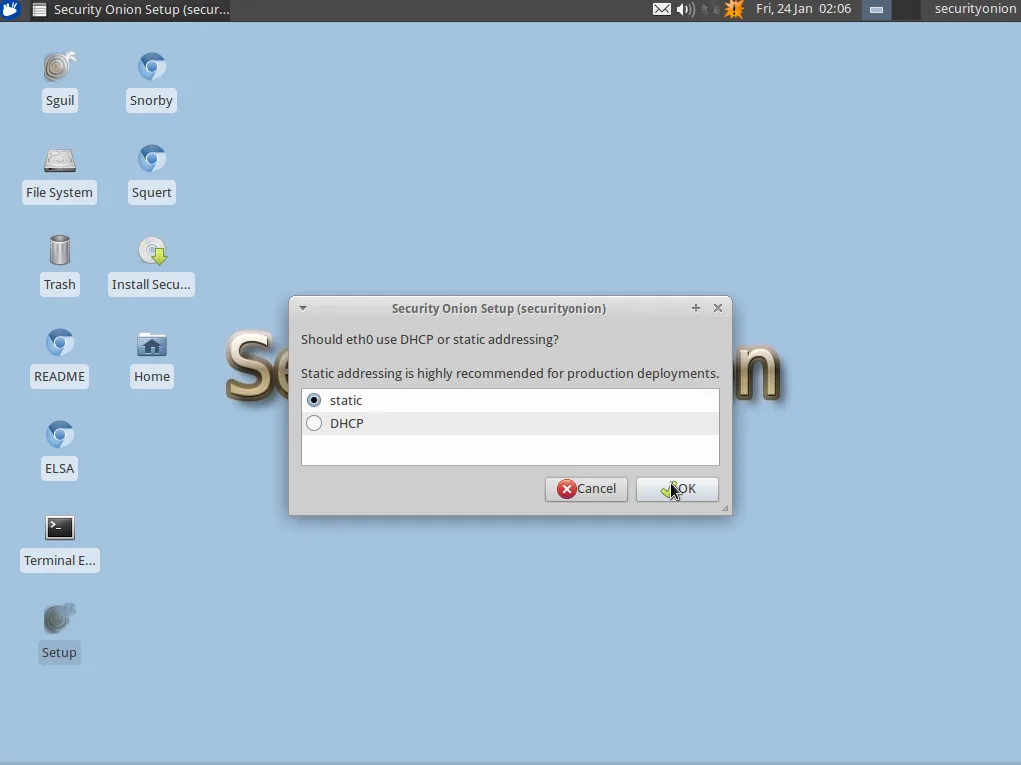Viewport: 1021px width, 765px height.
Task: Click the workspace switcher first workspace
Action: pos(876,10)
